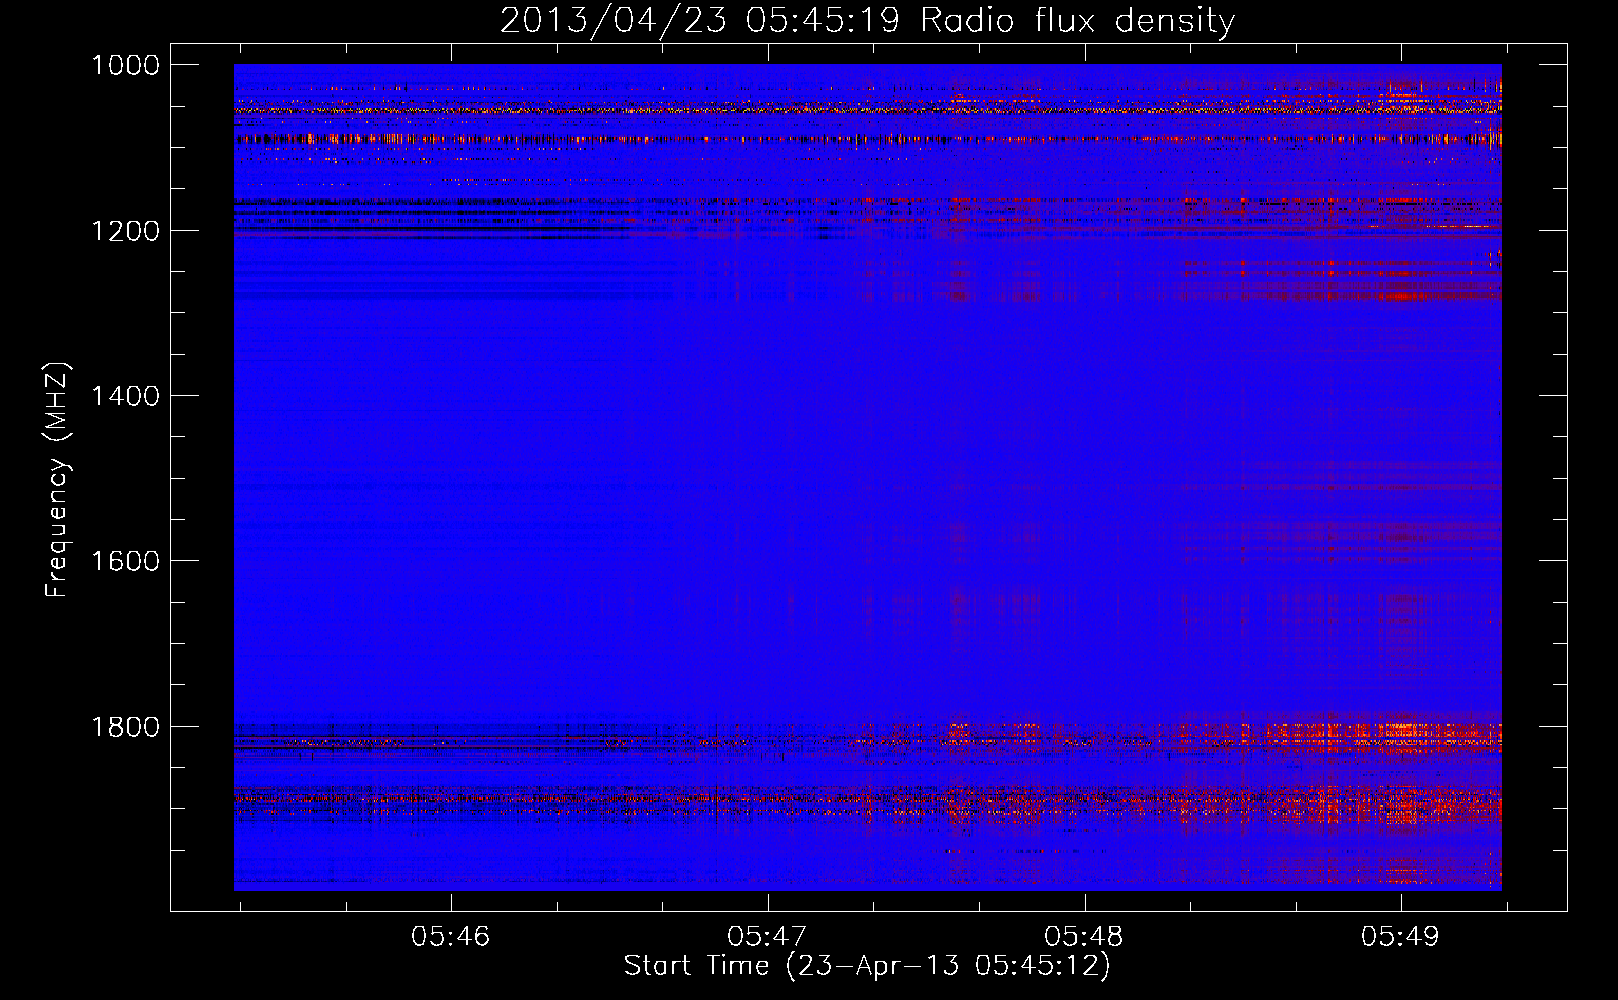Click the 'Frequency (MHZ)' y-axis label

58,480
